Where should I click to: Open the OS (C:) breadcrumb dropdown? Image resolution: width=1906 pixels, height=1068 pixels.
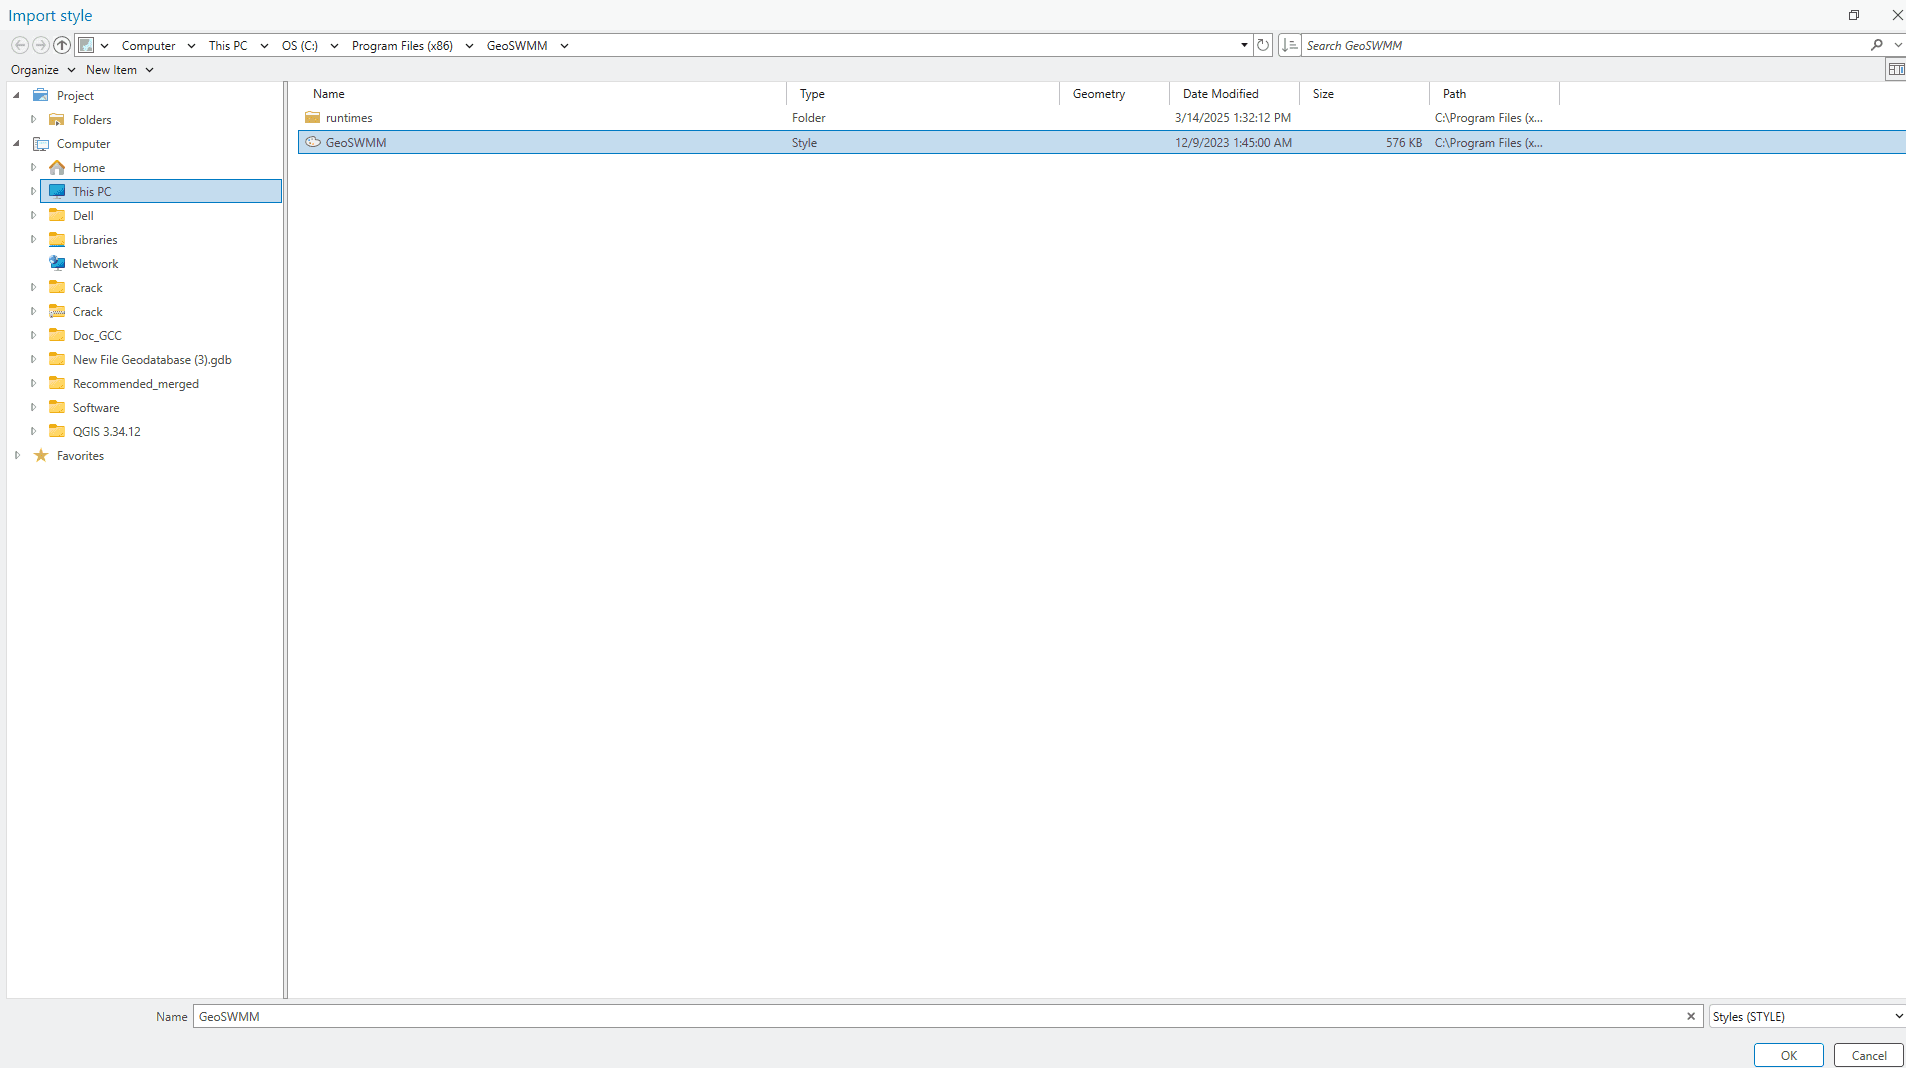(x=333, y=45)
